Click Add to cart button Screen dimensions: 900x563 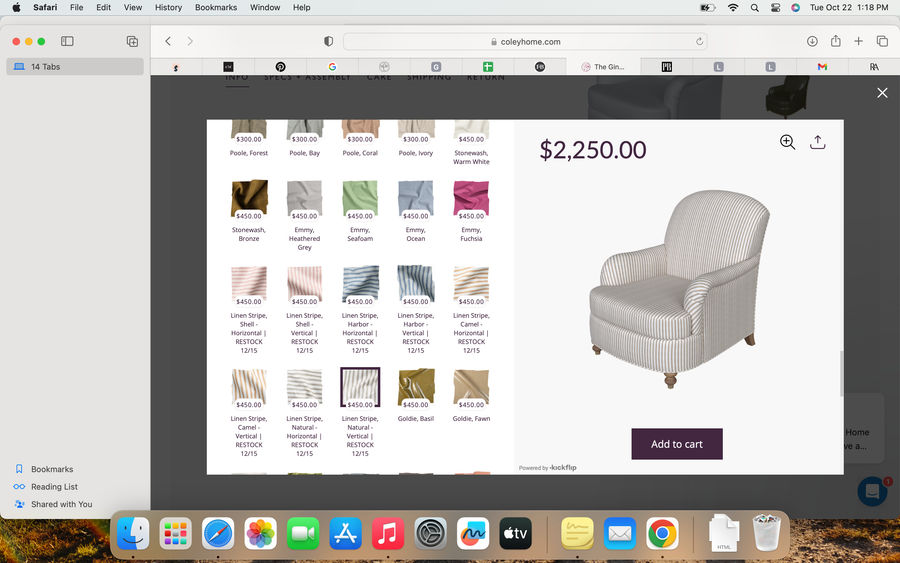(x=677, y=444)
